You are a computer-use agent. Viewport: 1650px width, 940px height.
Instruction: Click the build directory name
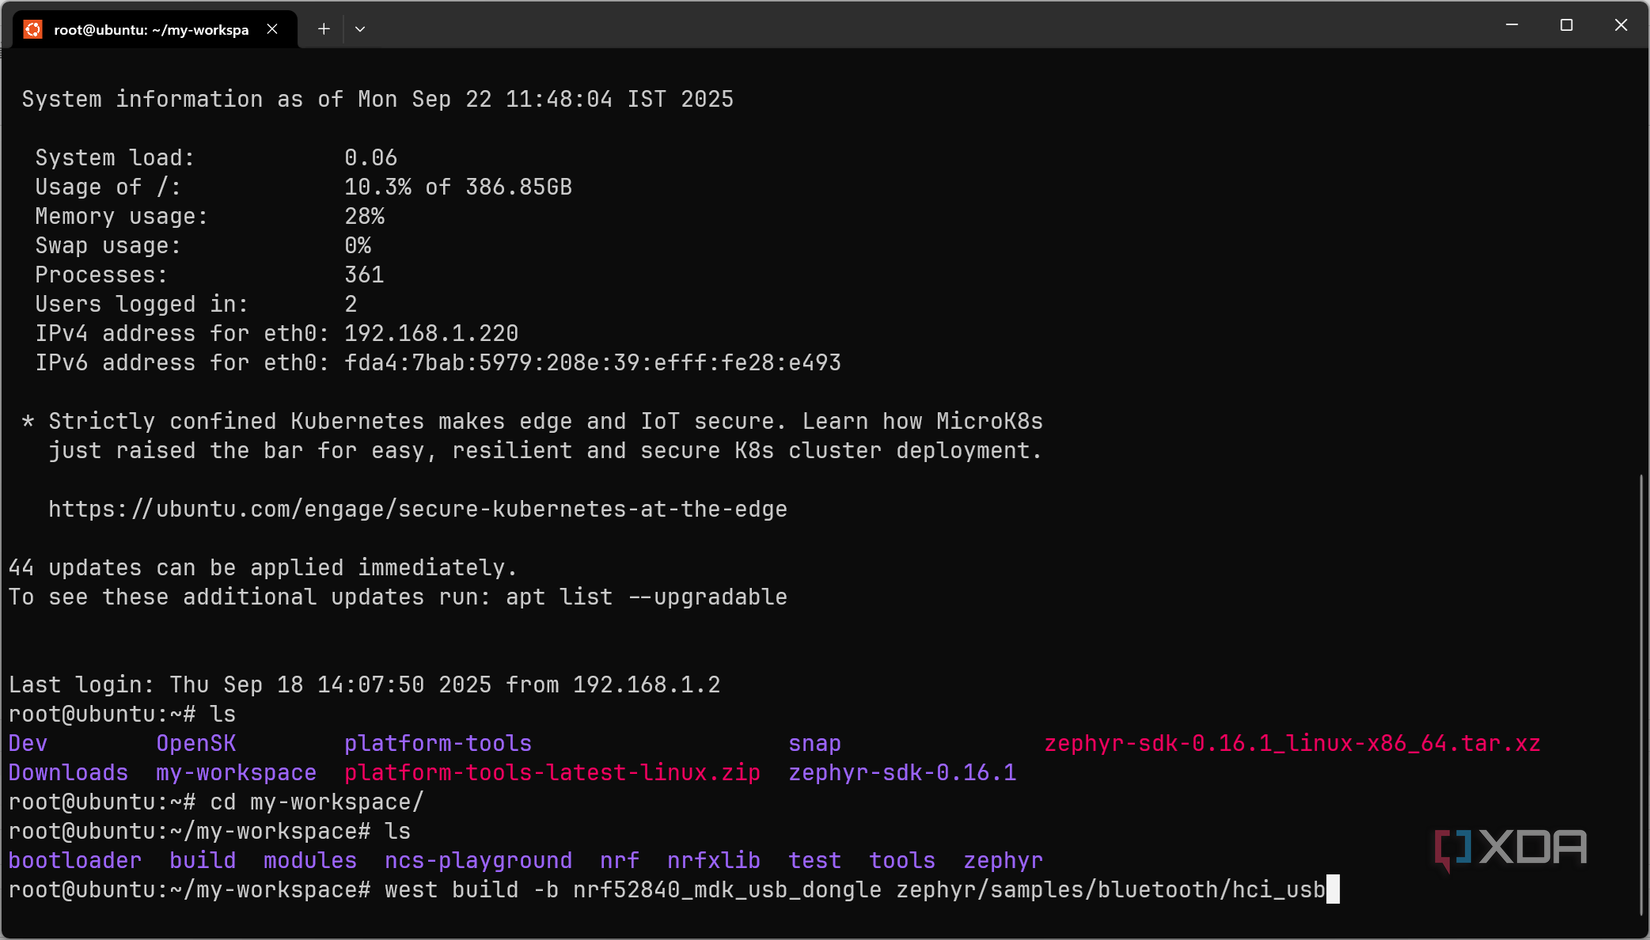[x=203, y=861]
